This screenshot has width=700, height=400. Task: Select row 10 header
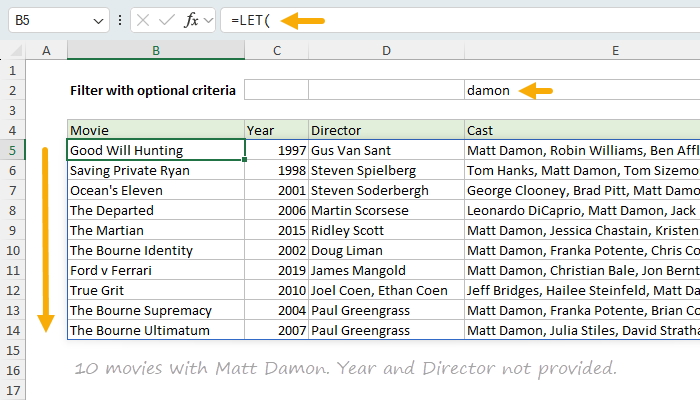point(12,250)
